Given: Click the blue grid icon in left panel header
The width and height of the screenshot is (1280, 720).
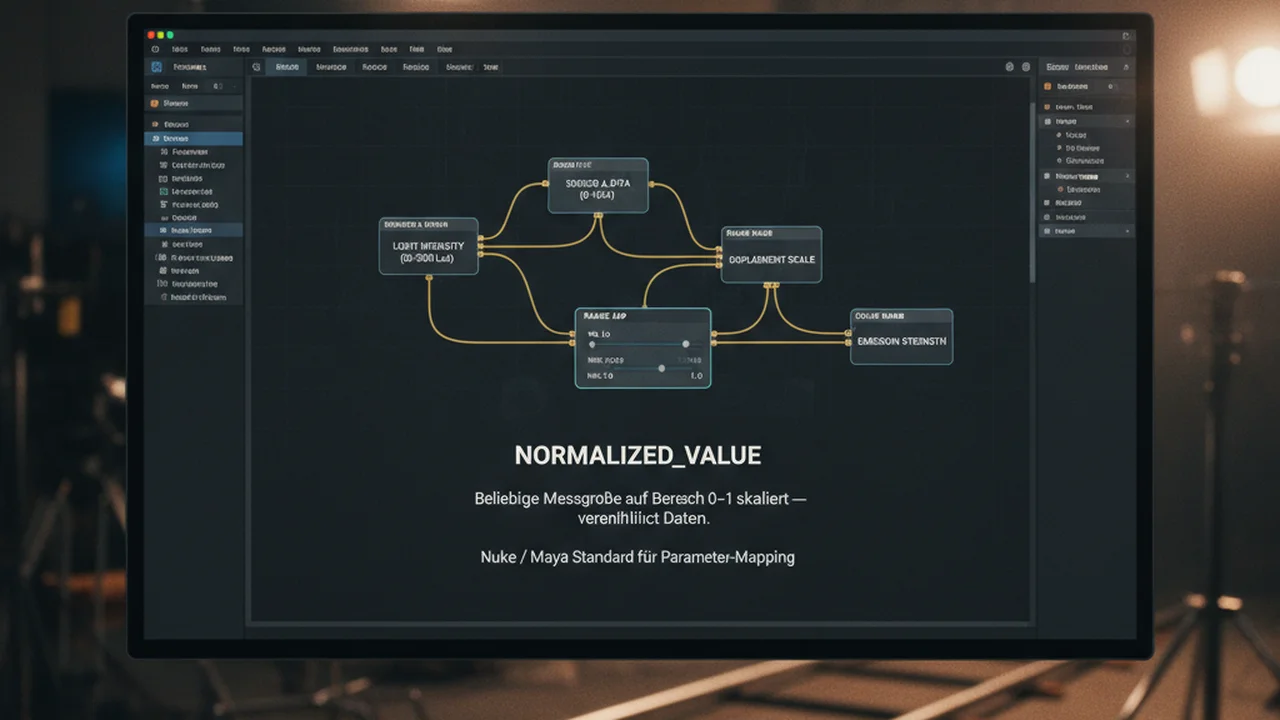Looking at the screenshot, I should pos(155,67).
